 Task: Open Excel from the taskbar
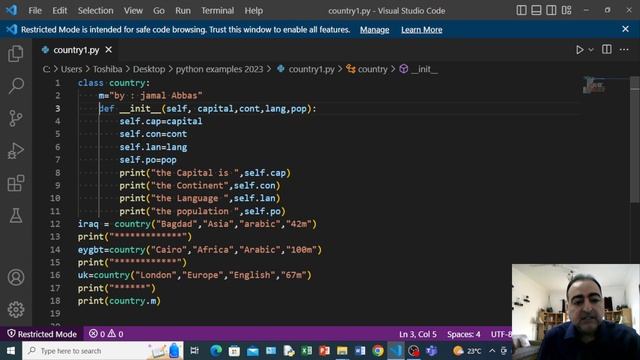click(307, 351)
